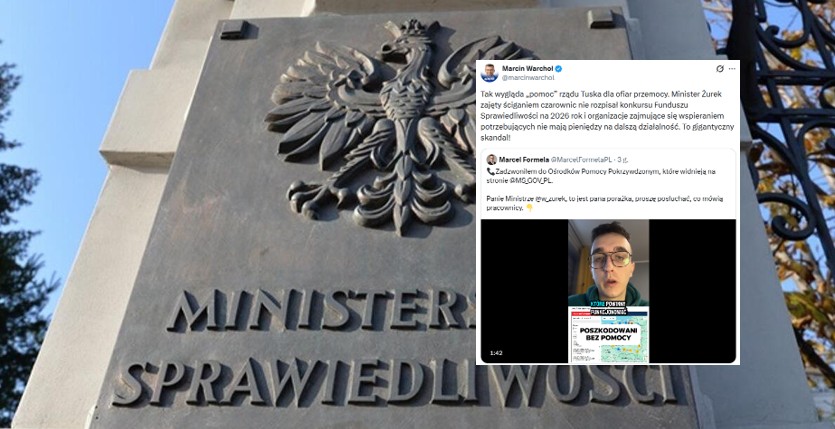Viewport: 835px width, 429px height.
Task: Open the three-dot more options menu
Action: coord(732,69)
